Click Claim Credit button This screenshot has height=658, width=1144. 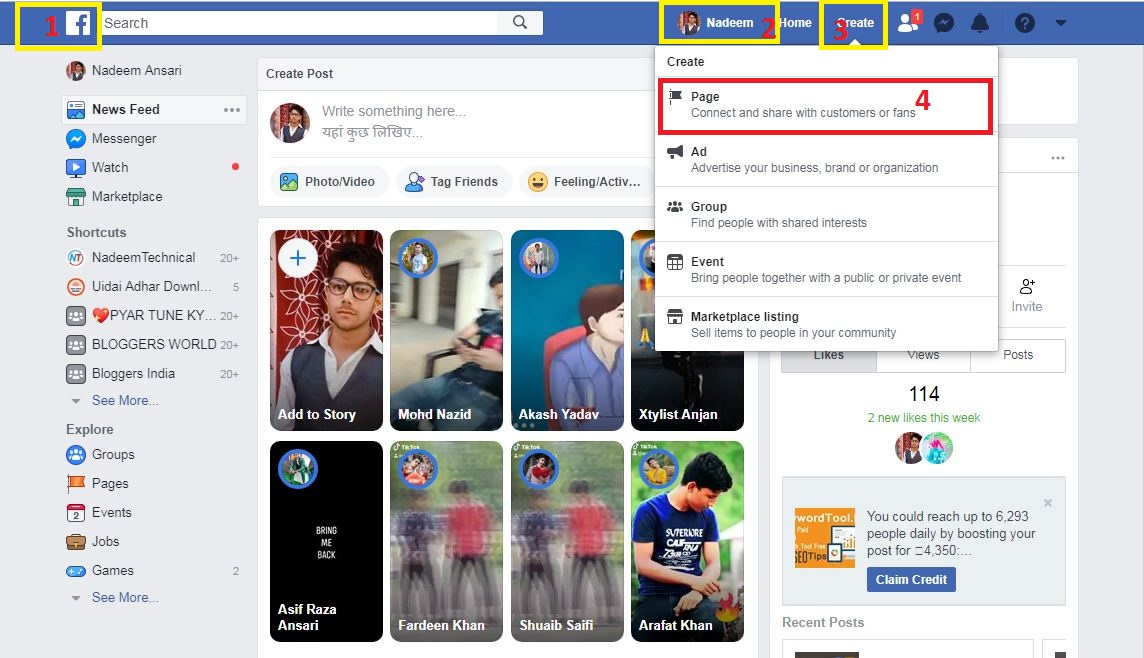pyautogui.click(x=911, y=580)
